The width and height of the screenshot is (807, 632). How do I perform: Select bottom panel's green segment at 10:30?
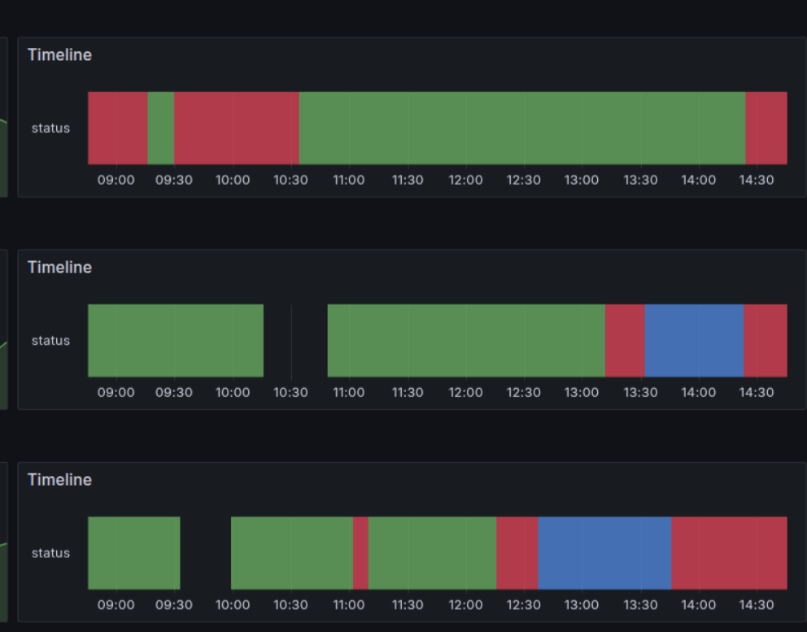(x=292, y=553)
